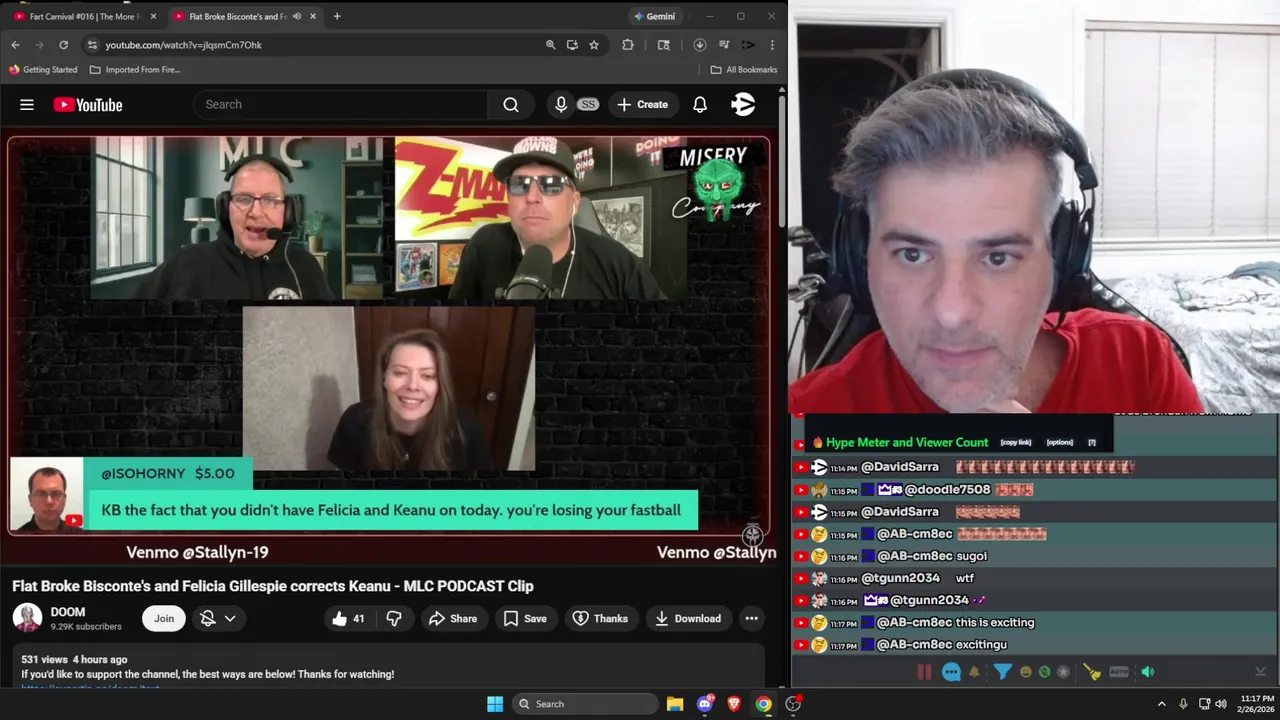Start voice search with the microphone icon
Viewport: 1280px width, 720px height.
tap(561, 104)
